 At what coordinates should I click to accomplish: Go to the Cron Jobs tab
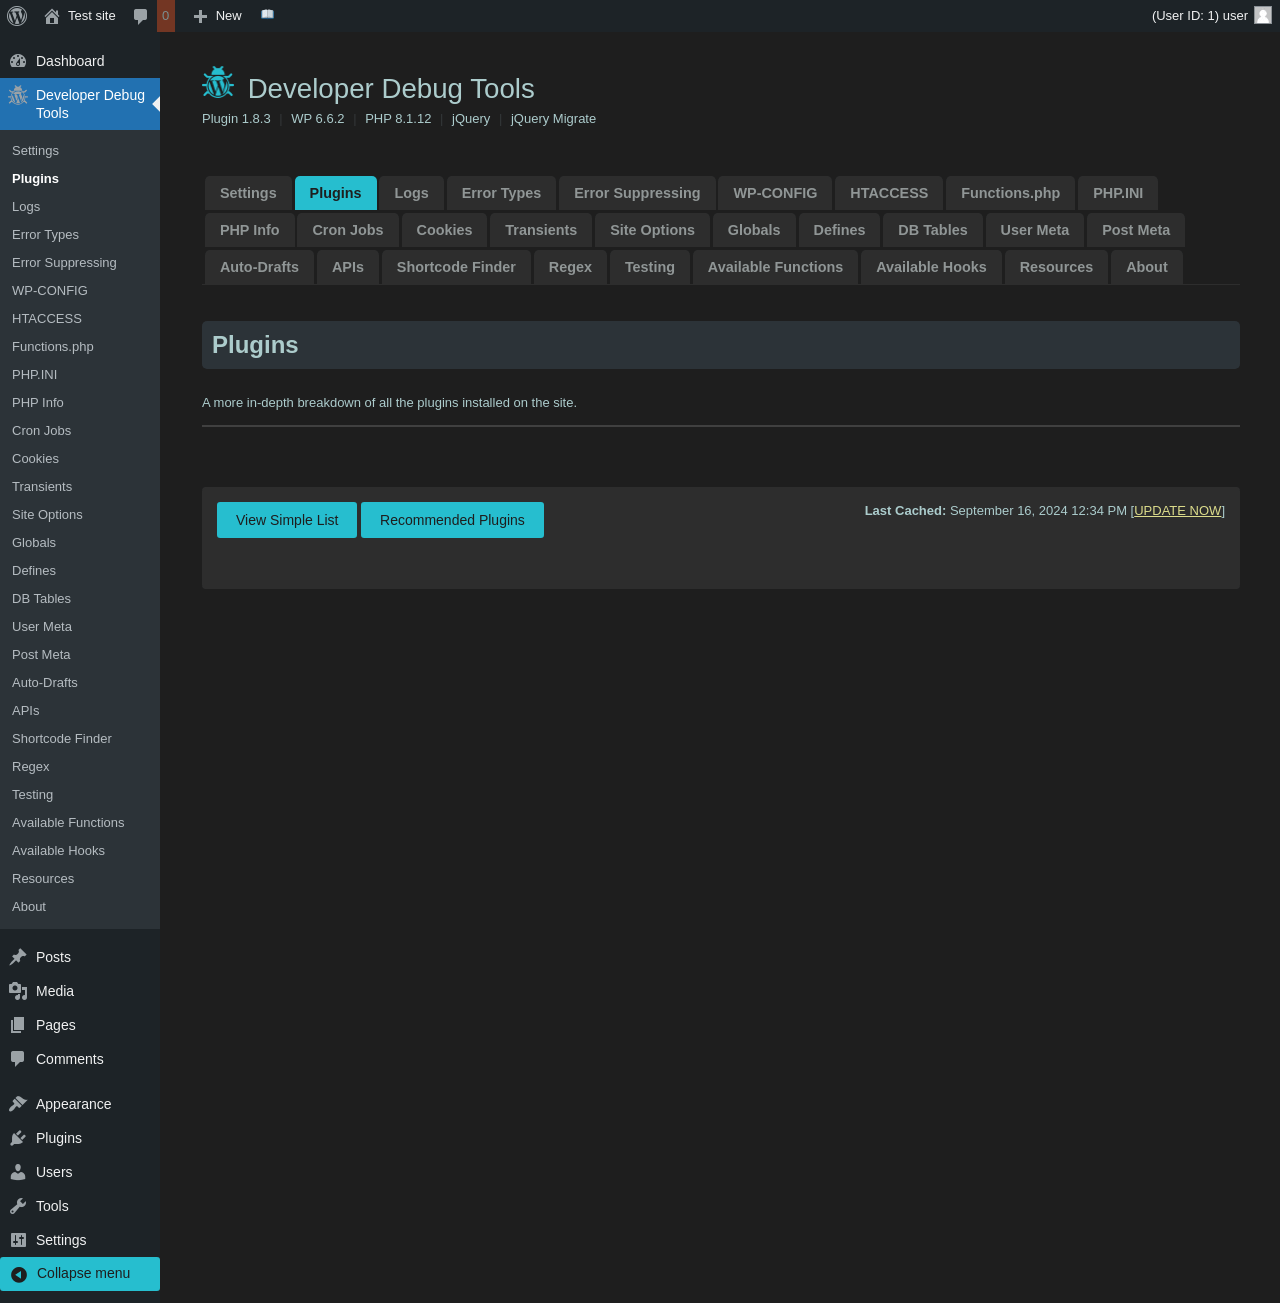pos(348,230)
